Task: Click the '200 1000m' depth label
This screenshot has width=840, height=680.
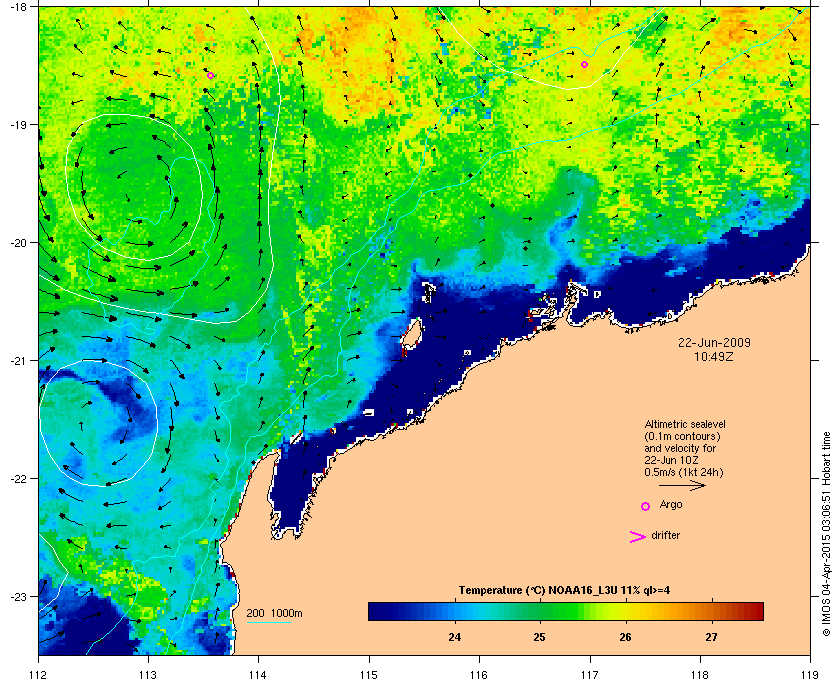Action: coord(274,614)
